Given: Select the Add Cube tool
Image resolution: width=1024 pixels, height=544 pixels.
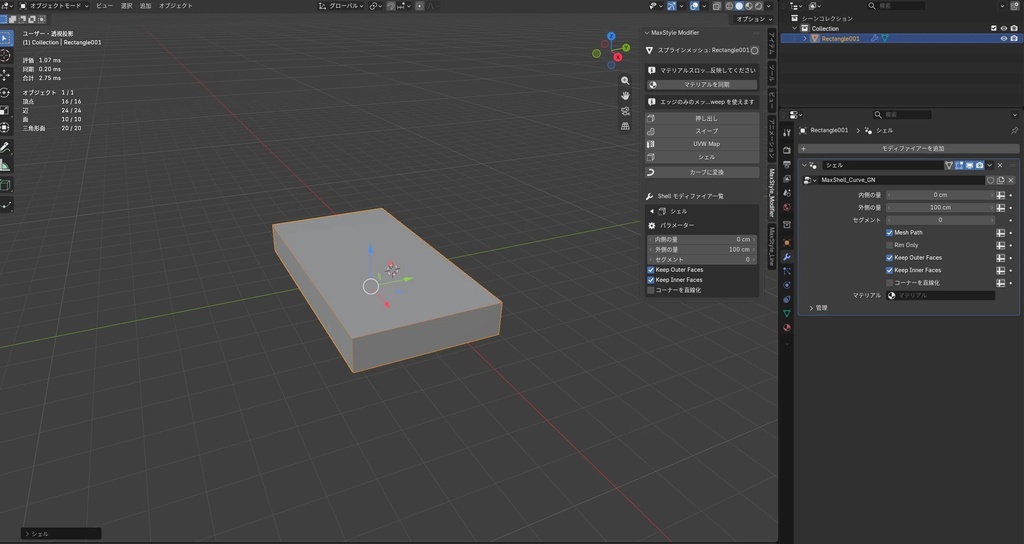Looking at the screenshot, I should click(5, 185).
